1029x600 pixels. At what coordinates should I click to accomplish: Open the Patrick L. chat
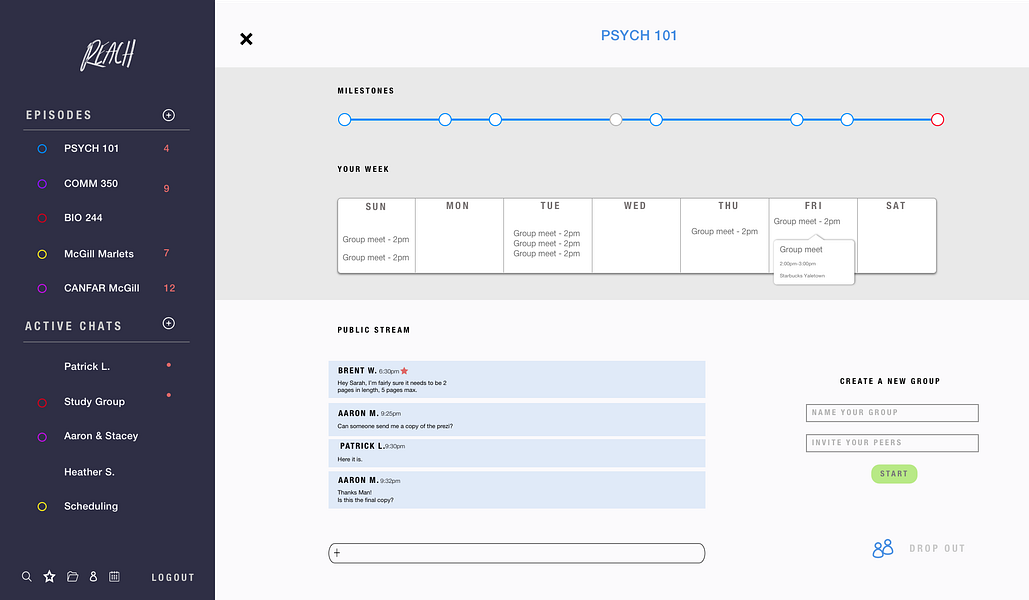point(87,367)
